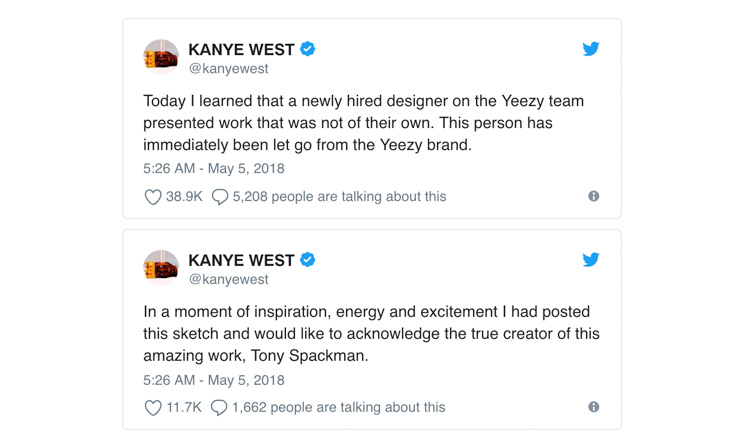Click the first tweet's text about Yeezy designer
The width and height of the screenshot is (750, 442).
[x=363, y=122]
